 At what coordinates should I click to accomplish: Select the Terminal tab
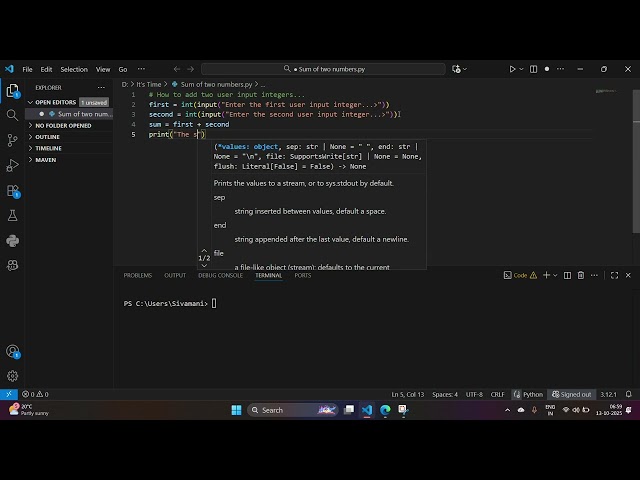point(269,276)
